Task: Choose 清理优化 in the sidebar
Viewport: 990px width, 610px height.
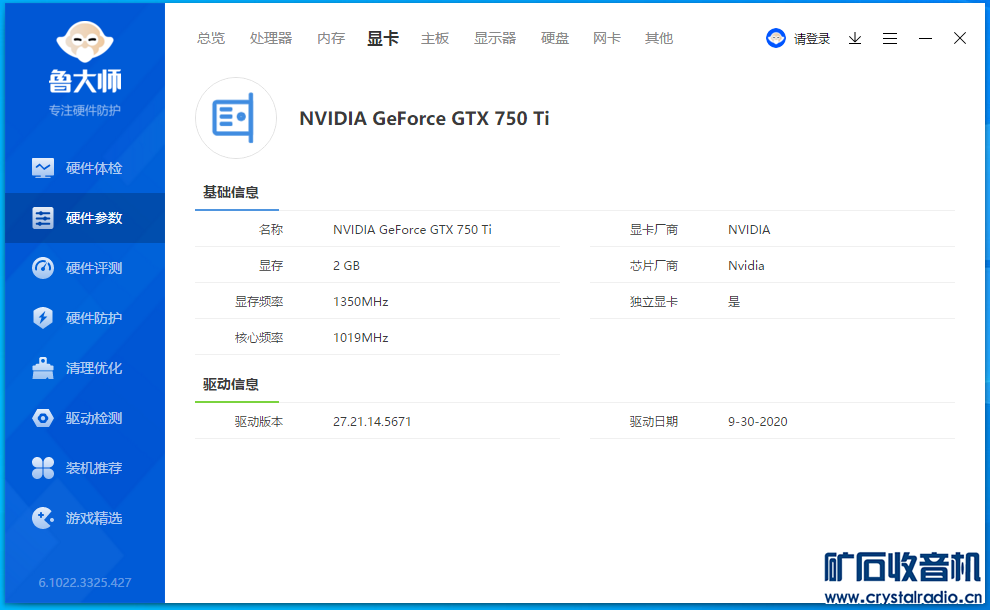Action: (x=94, y=368)
